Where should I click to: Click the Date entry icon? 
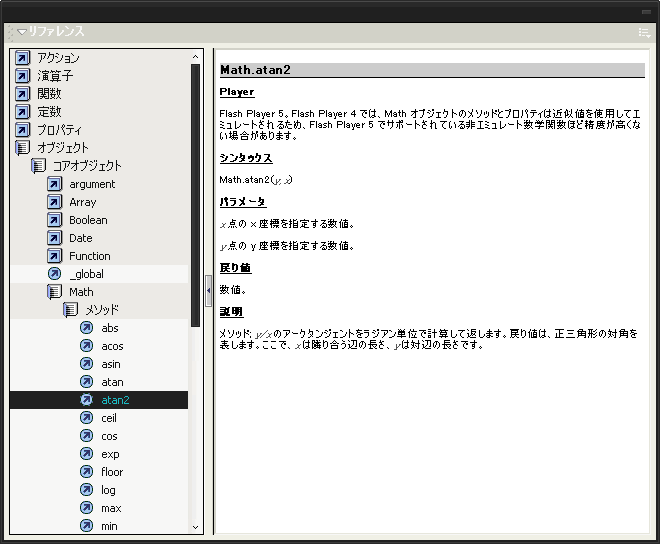coord(54,238)
